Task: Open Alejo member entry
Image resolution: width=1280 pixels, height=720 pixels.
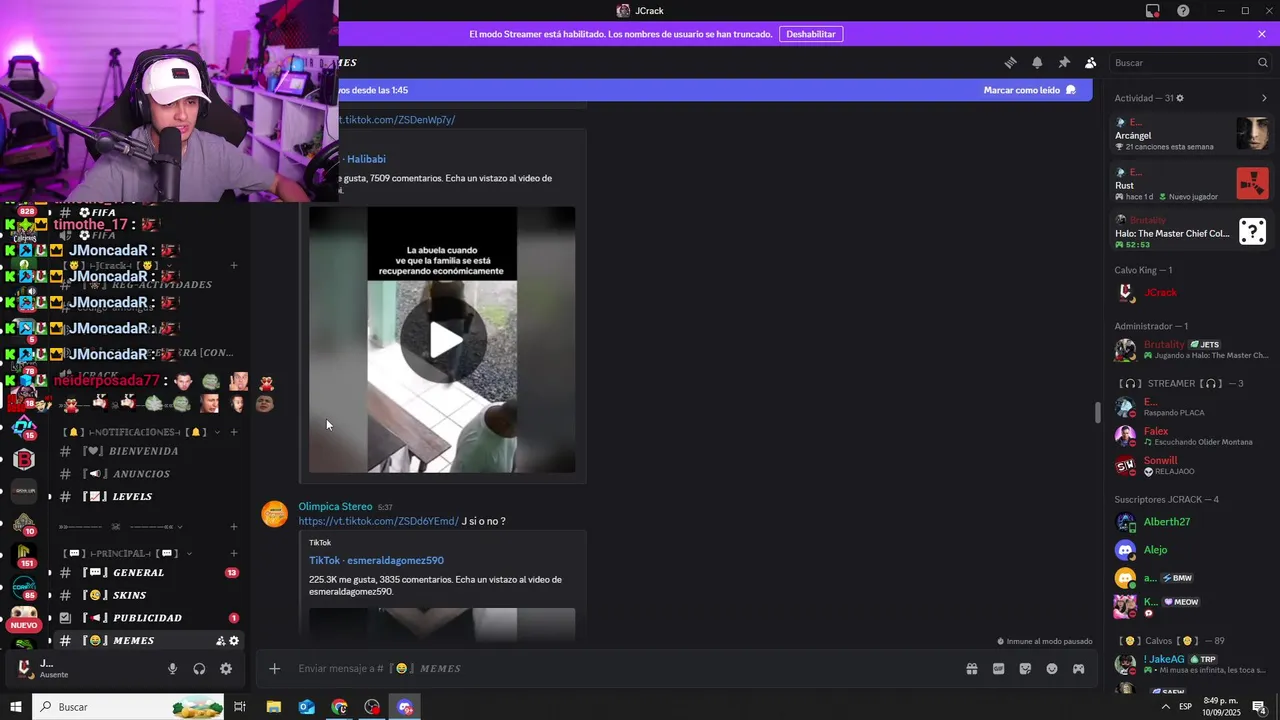Action: [x=1190, y=550]
